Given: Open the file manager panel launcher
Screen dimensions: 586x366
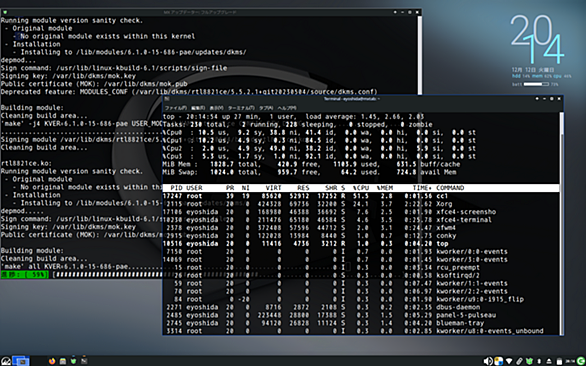Looking at the screenshot, I should coord(63,361).
